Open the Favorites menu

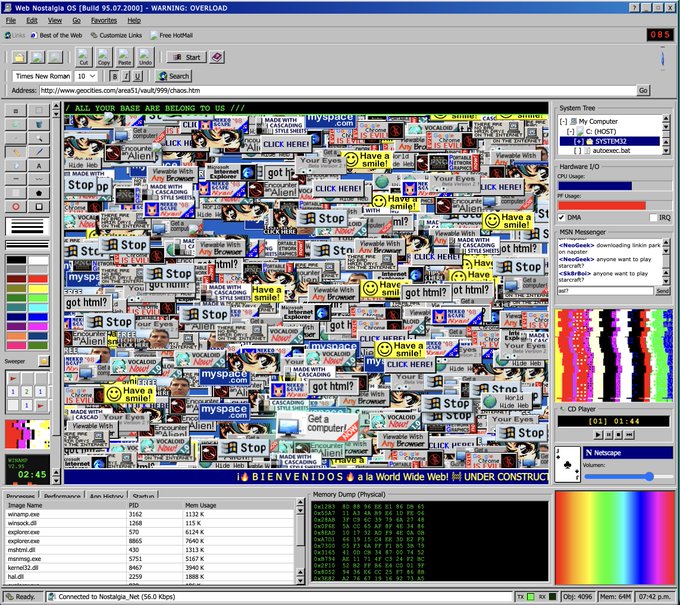[104, 20]
